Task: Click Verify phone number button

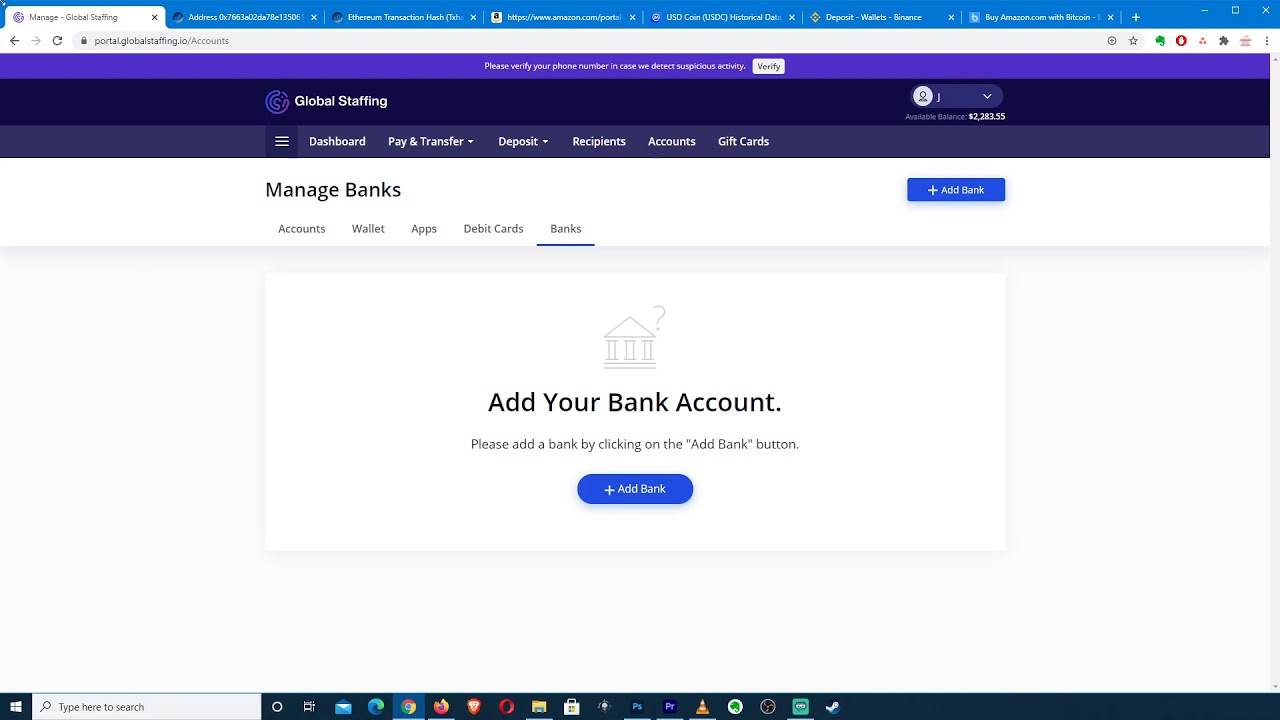Action: click(x=768, y=66)
